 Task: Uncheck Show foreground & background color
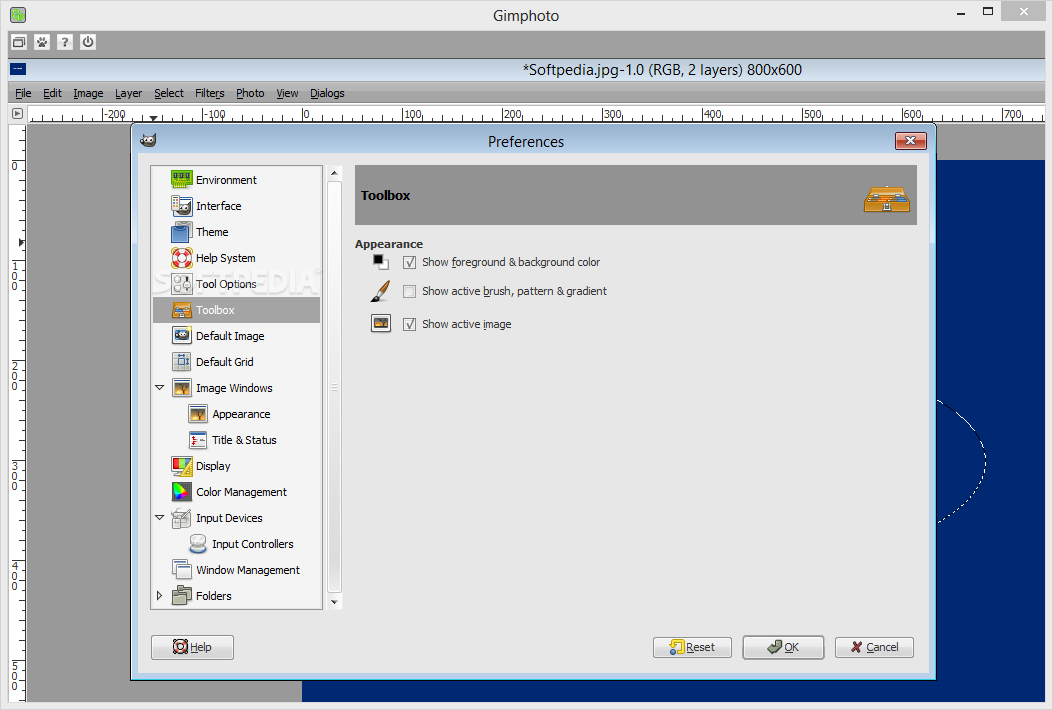(409, 262)
